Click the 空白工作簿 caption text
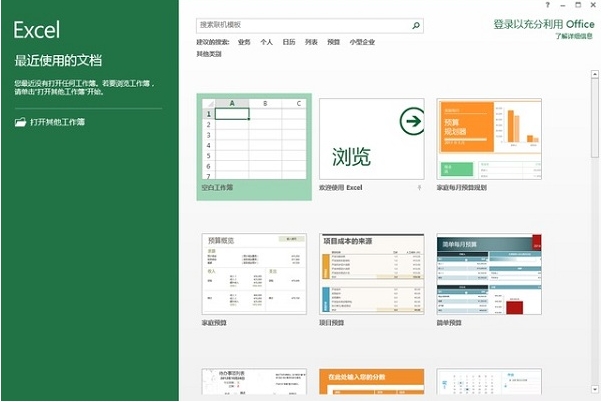The height and width of the screenshot is (402, 610). [217, 188]
